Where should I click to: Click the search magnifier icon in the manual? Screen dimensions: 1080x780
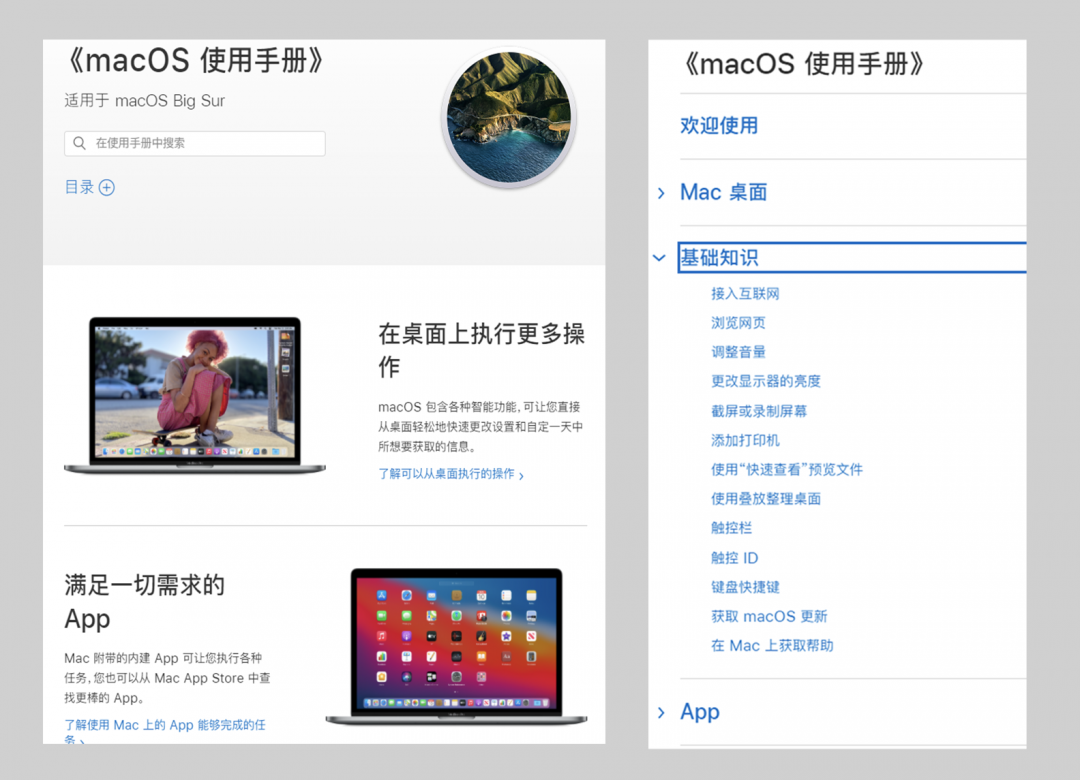coord(80,143)
